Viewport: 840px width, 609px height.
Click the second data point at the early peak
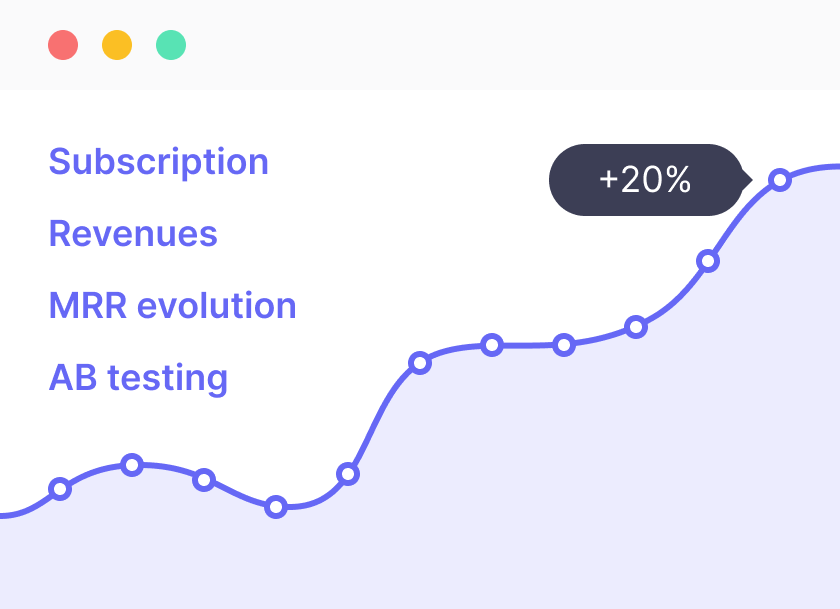point(132,465)
